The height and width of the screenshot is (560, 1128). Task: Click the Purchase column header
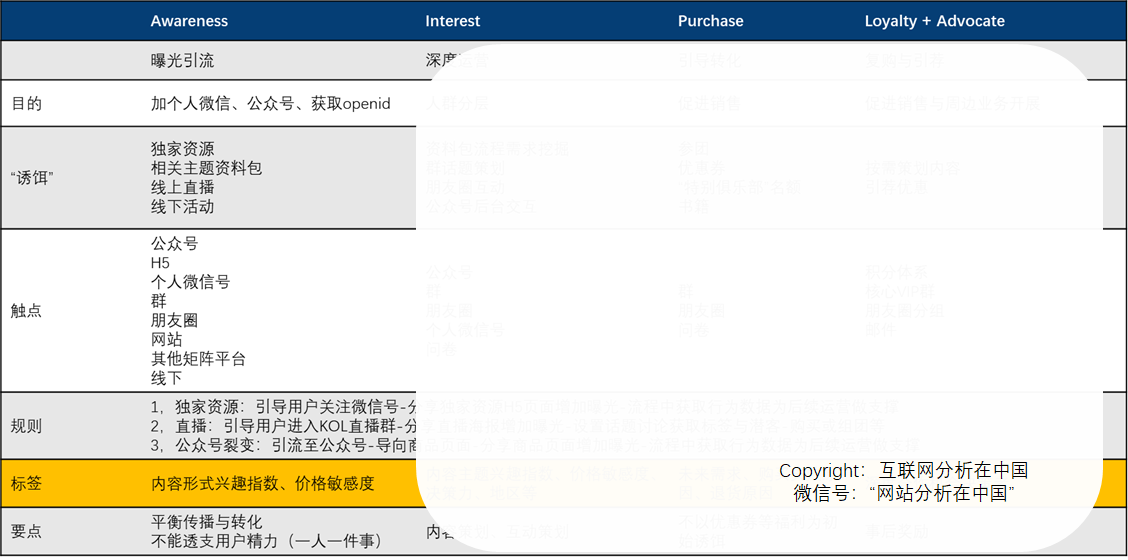coord(710,21)
